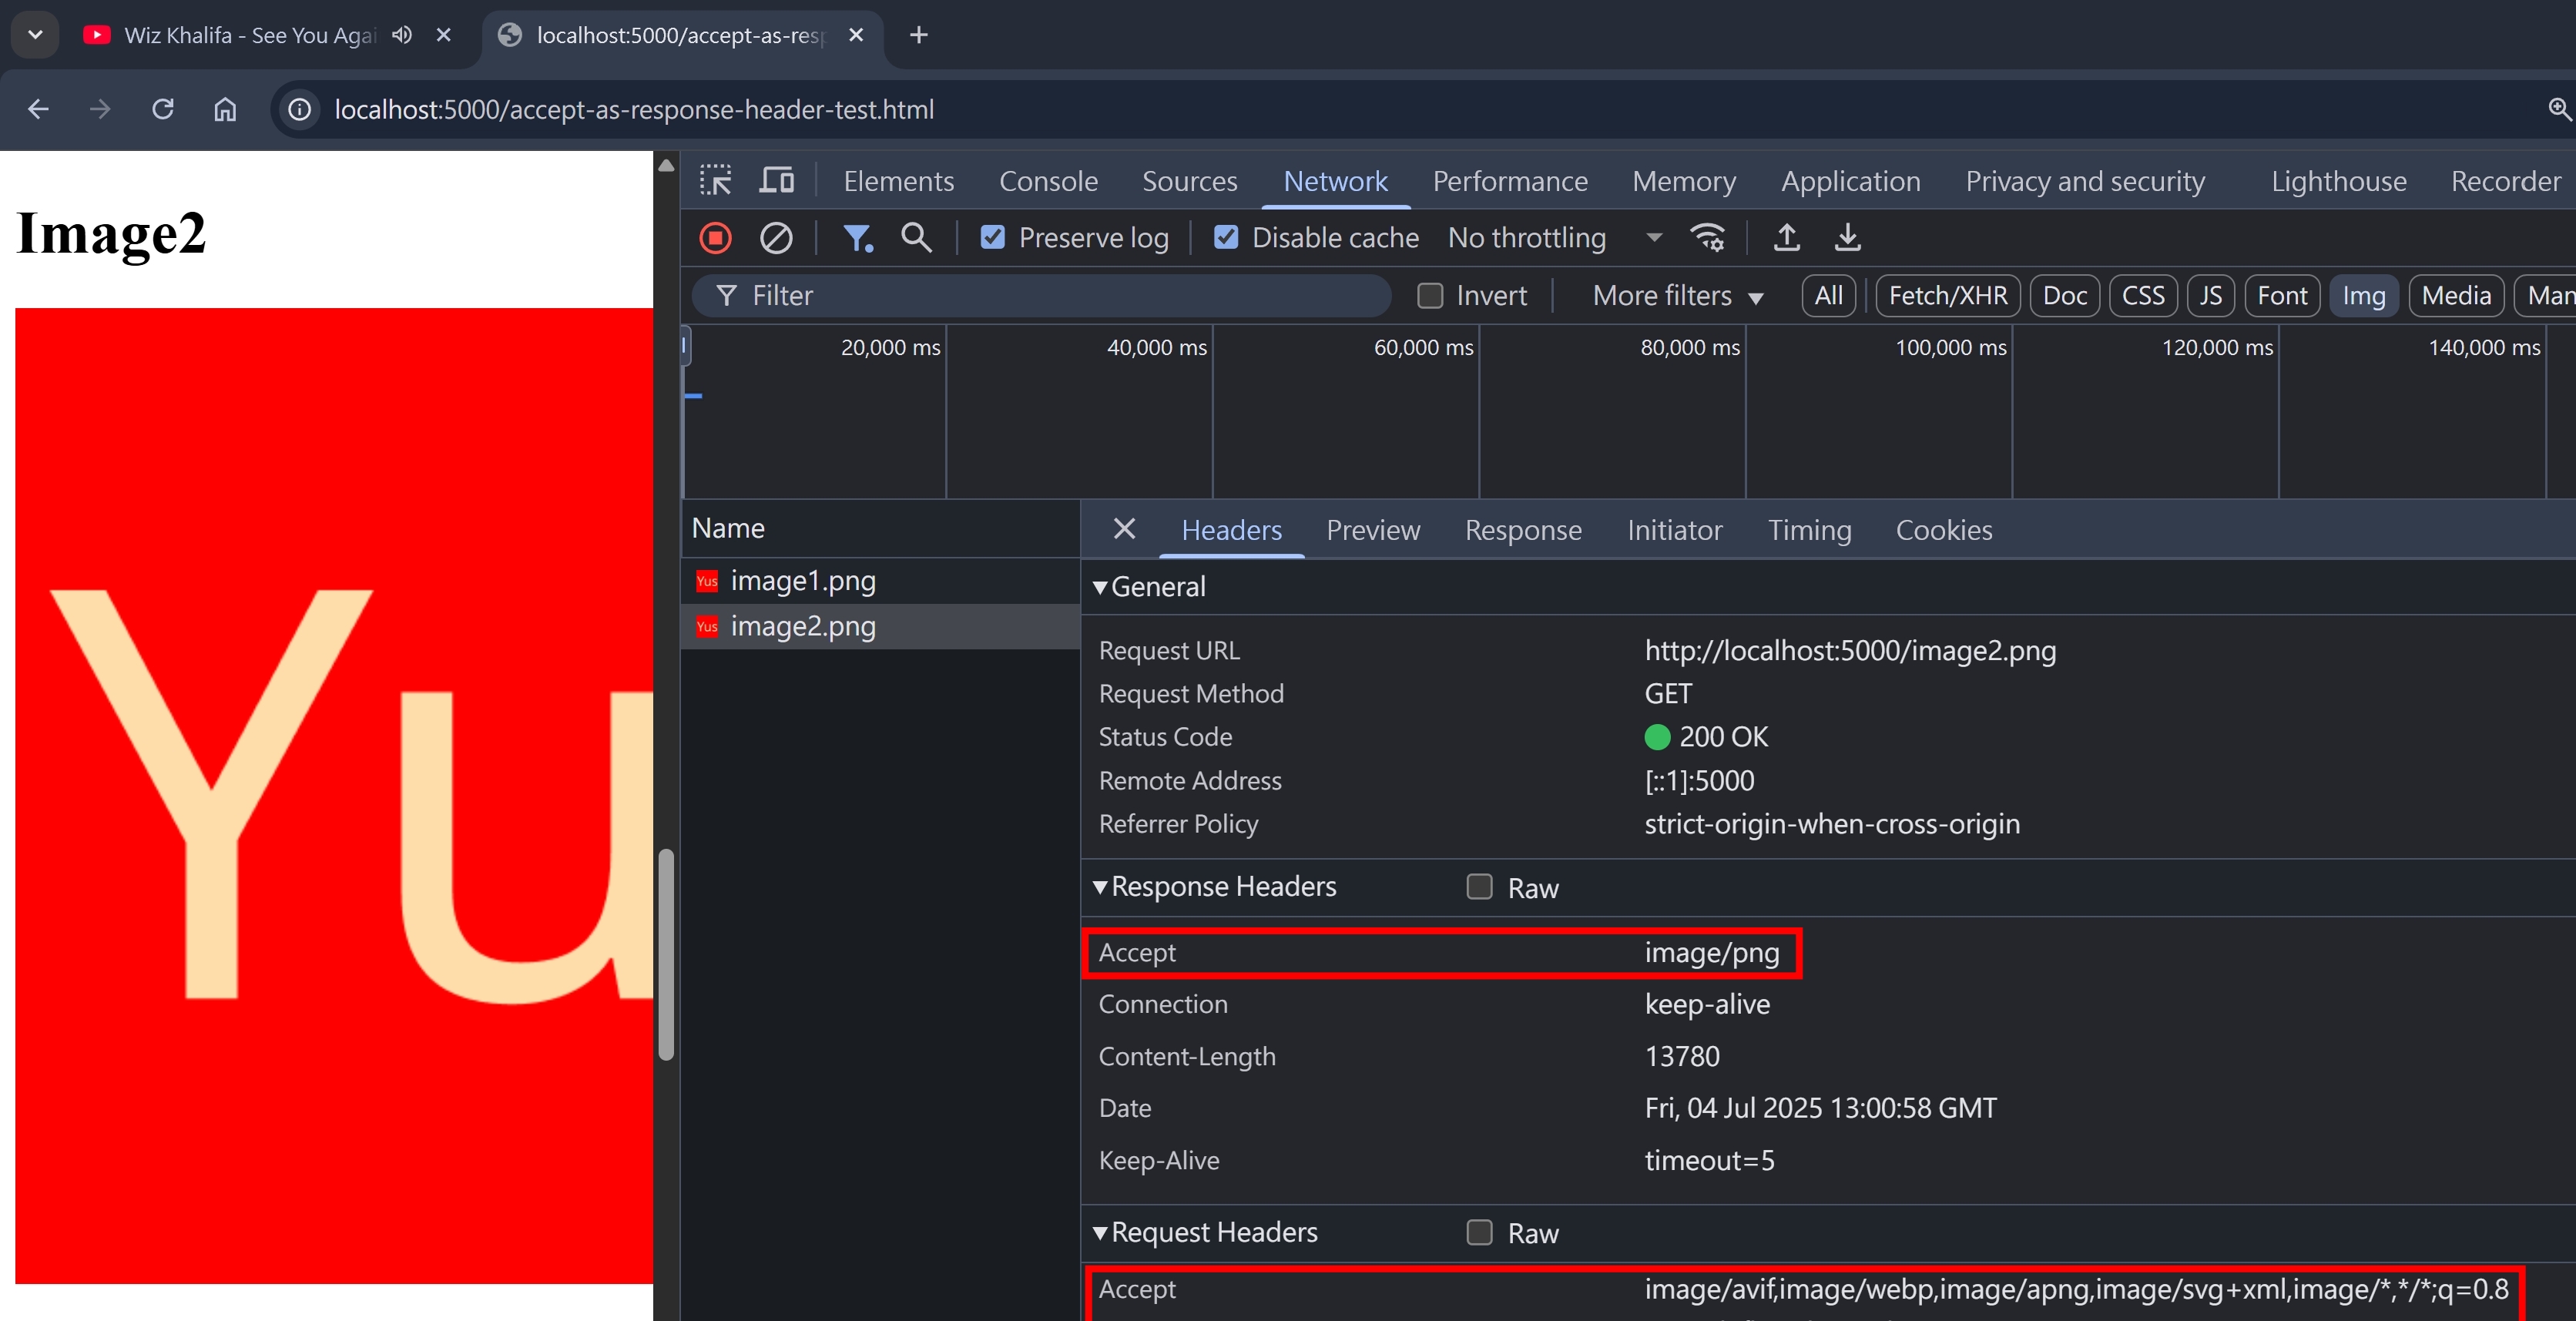Click the inspect element picker icon
This screenshot has height=1321, width=2576.
[715, 181]
